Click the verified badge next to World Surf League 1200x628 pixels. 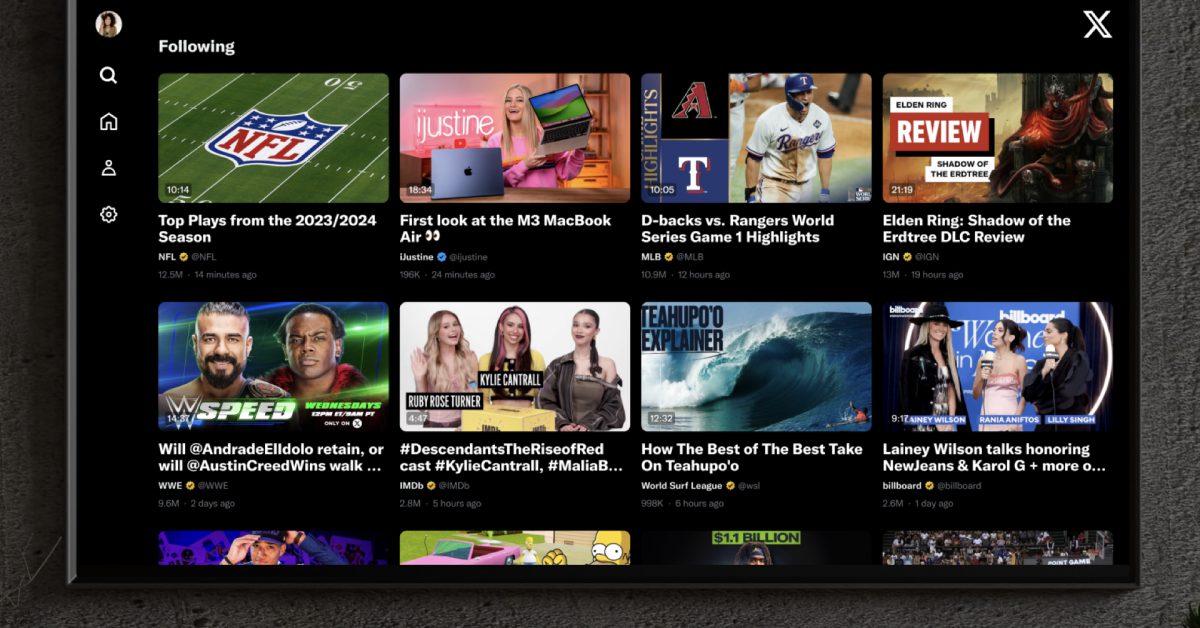coord(730,486)
